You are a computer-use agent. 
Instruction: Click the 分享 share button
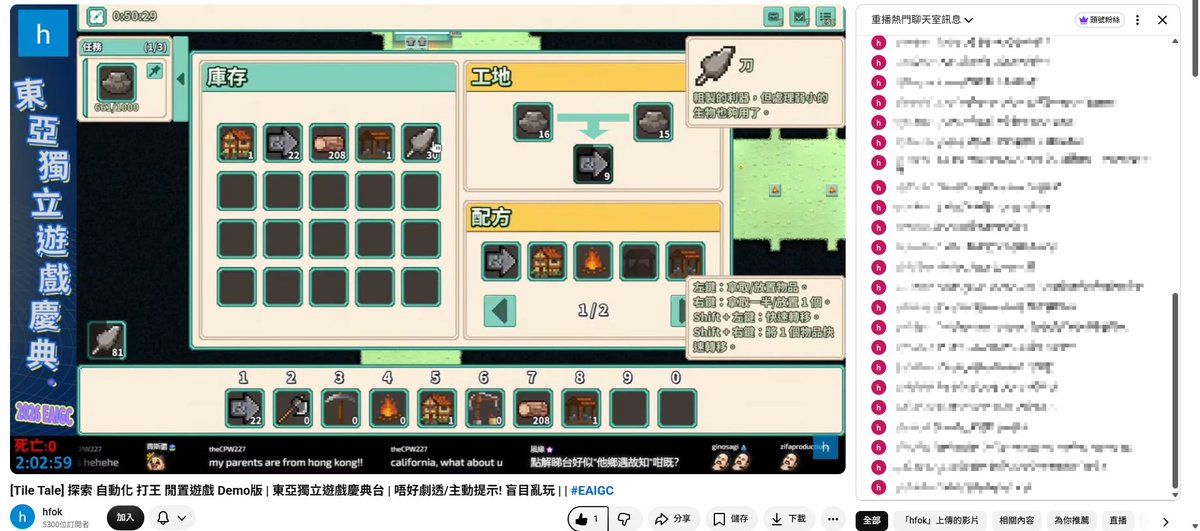pos(672,518)
